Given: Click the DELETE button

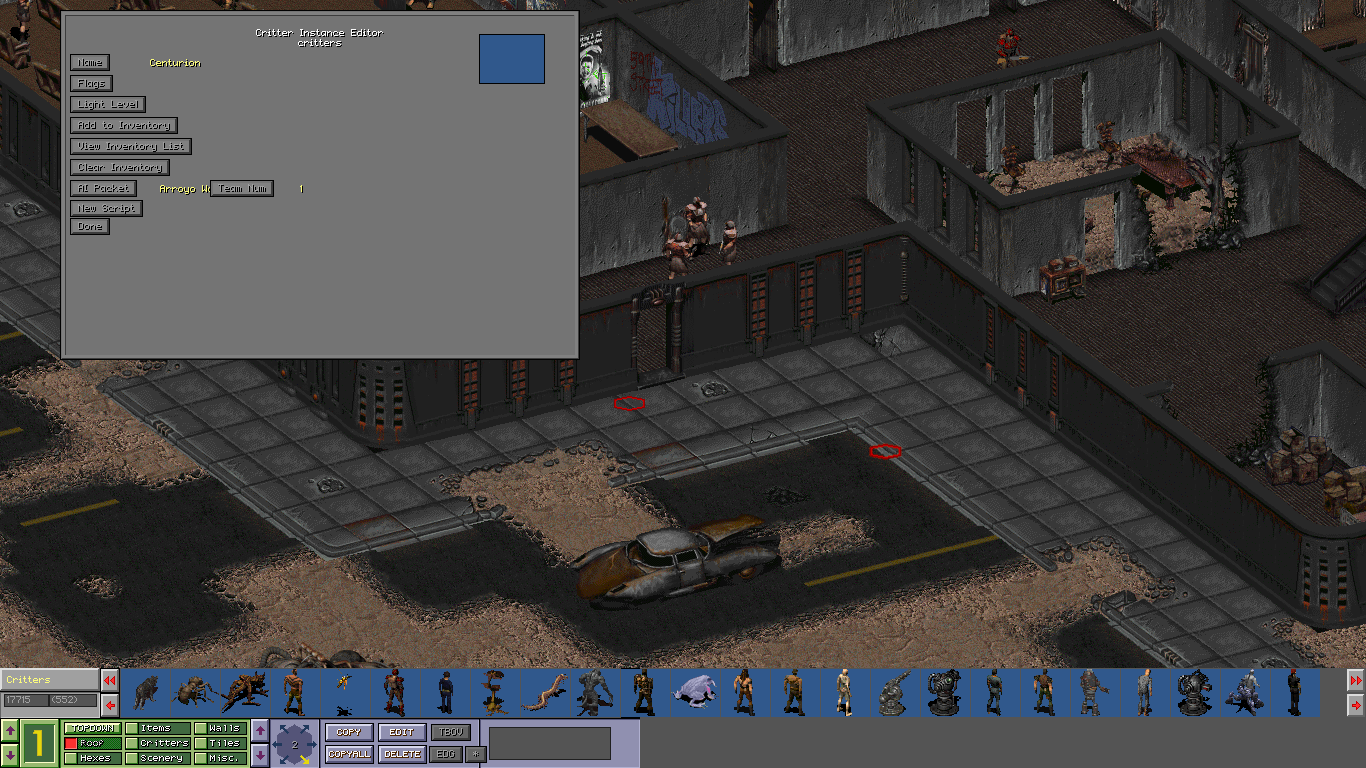Looking at the screenshot, I should [402, 754].
